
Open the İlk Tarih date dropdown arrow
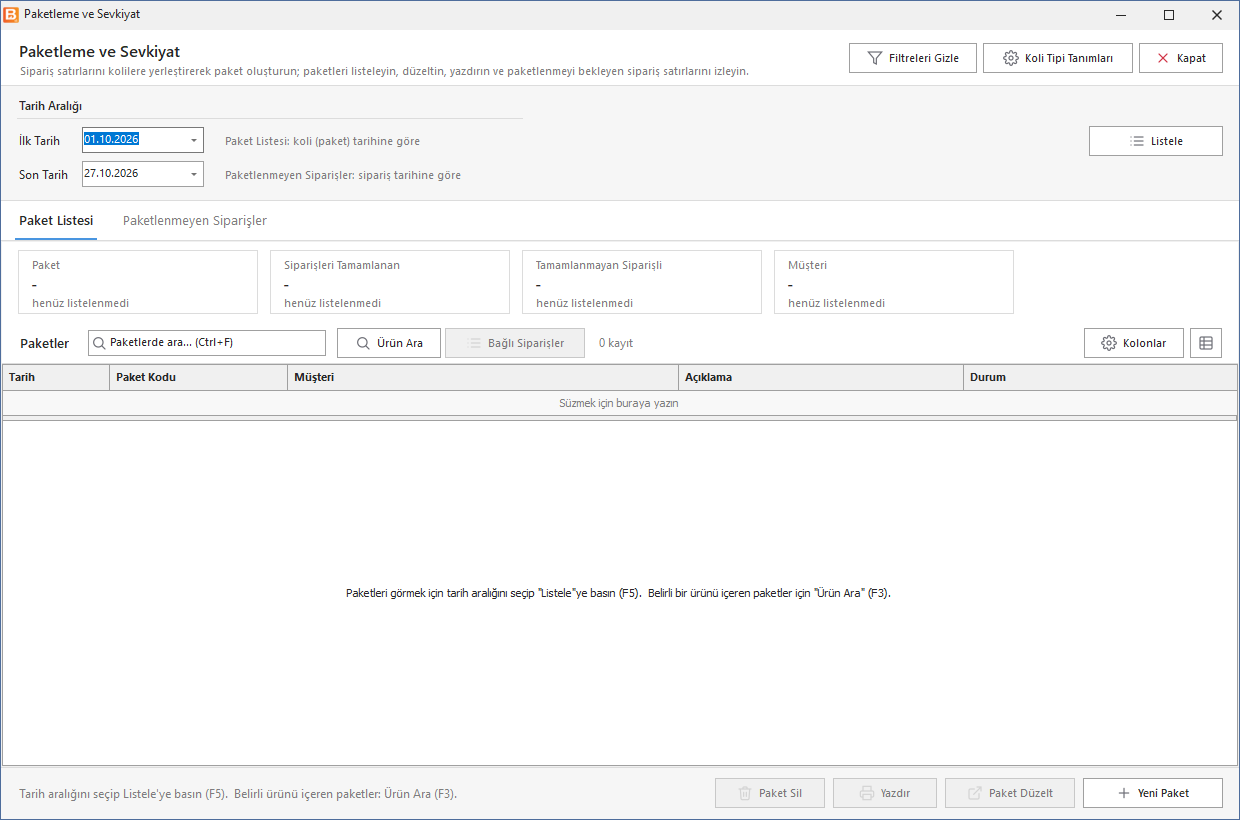[x=194, y=140]
